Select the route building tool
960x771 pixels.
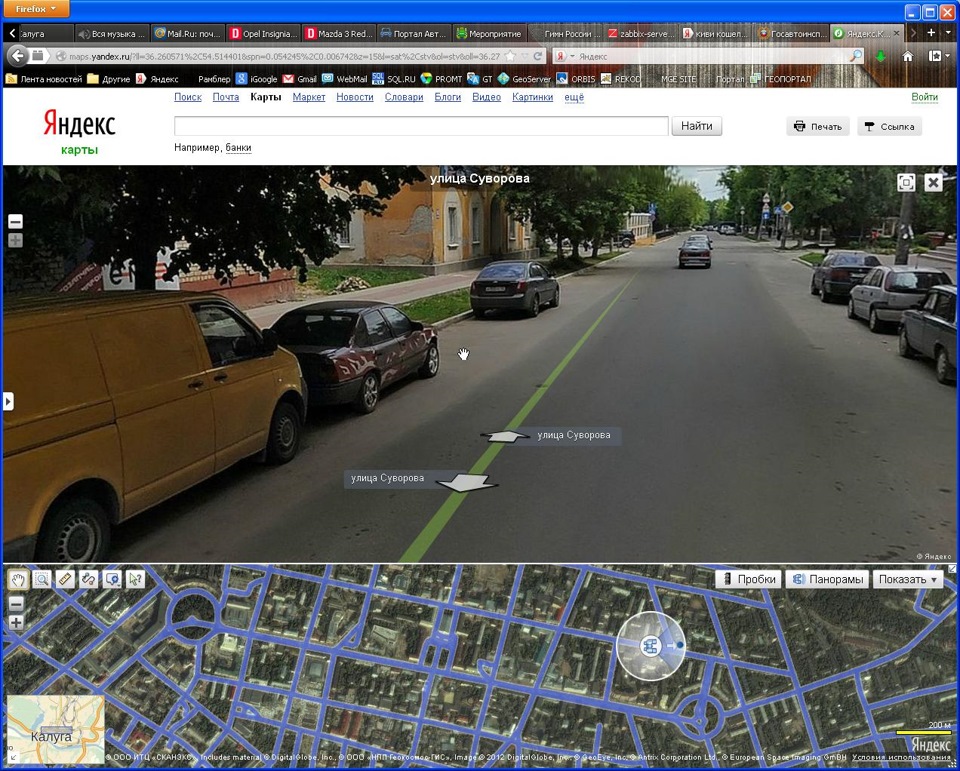(88, 579)
